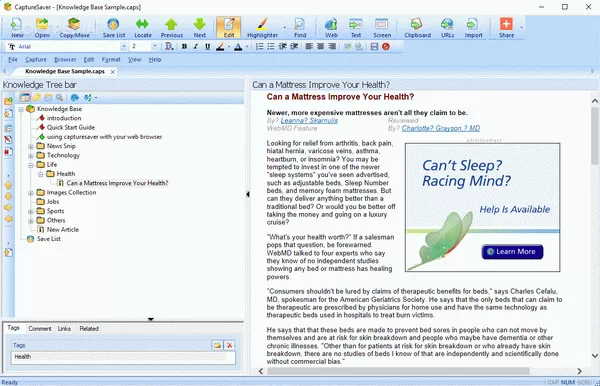
Task: Open font color dropdown arrow
Action: pyautogui.click(x=247, y=47)
